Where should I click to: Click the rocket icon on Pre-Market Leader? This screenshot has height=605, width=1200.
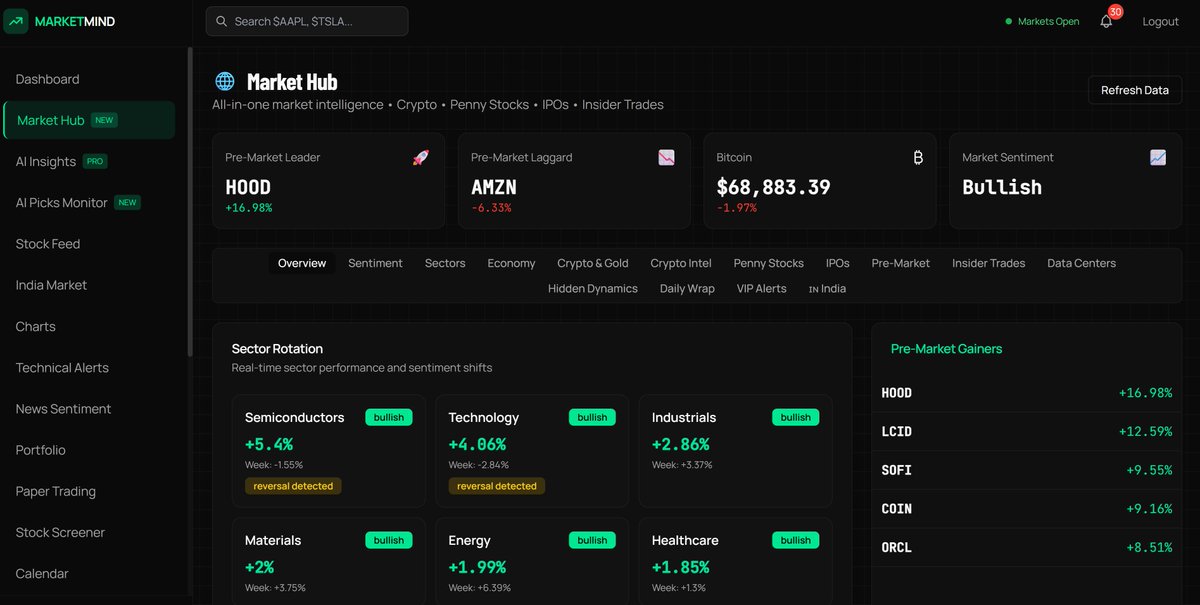[x=421, y=157]
